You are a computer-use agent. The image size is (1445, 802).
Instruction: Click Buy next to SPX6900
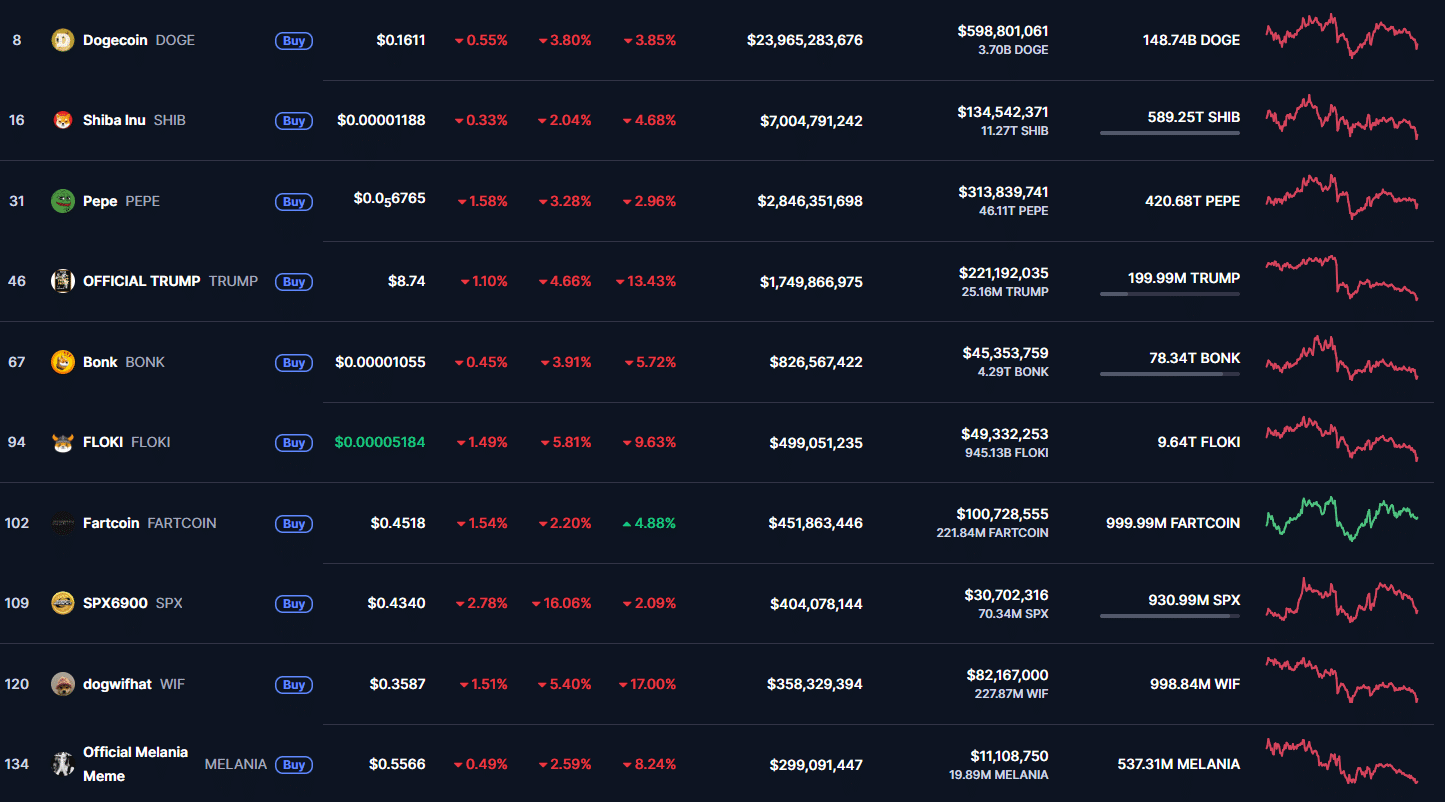294,604
